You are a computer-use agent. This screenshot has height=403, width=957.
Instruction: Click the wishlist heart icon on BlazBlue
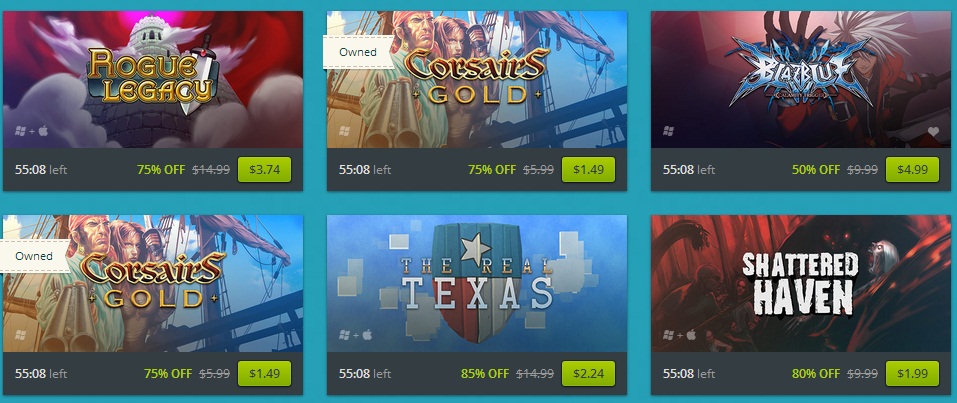tap(933, 131)
